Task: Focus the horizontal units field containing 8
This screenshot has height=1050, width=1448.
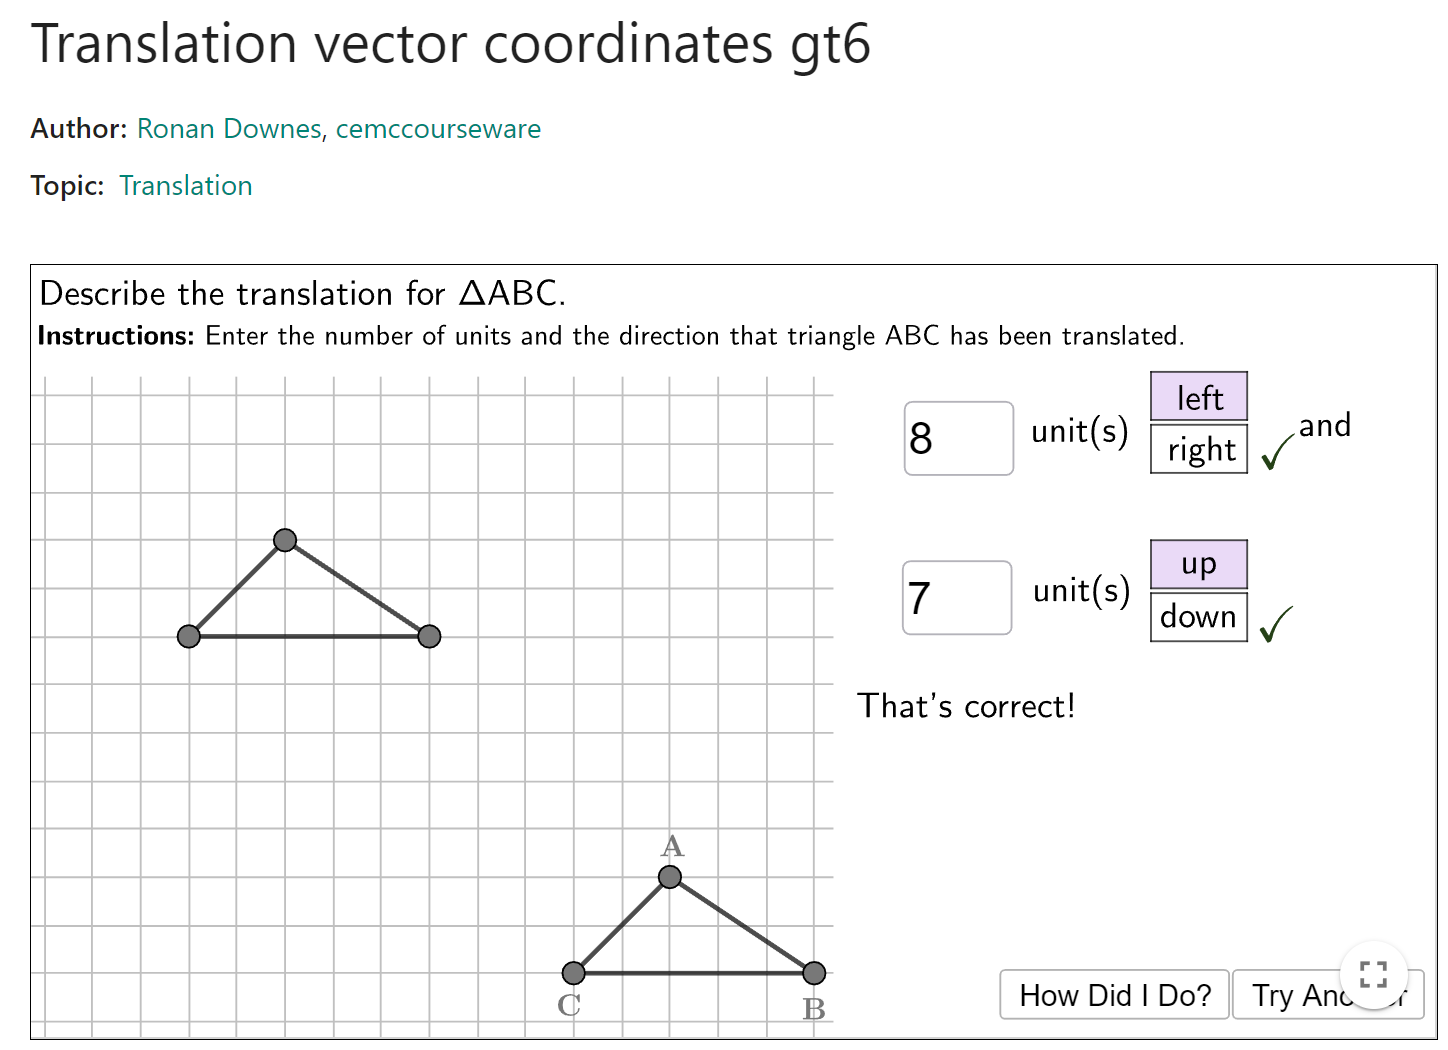Action: (959, 438)
